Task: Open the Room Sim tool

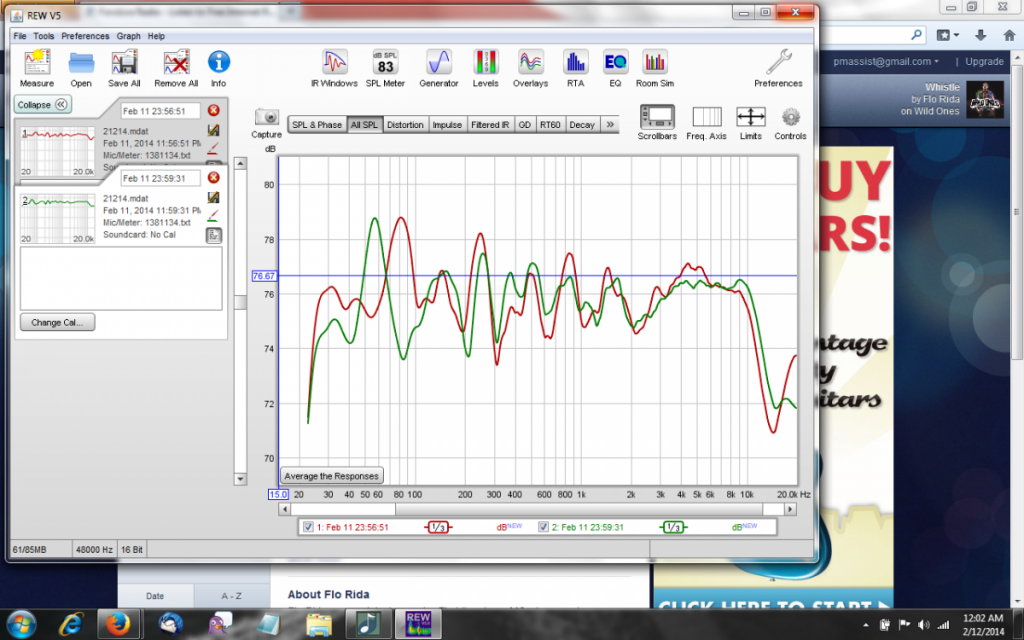Action: (654, 69)
